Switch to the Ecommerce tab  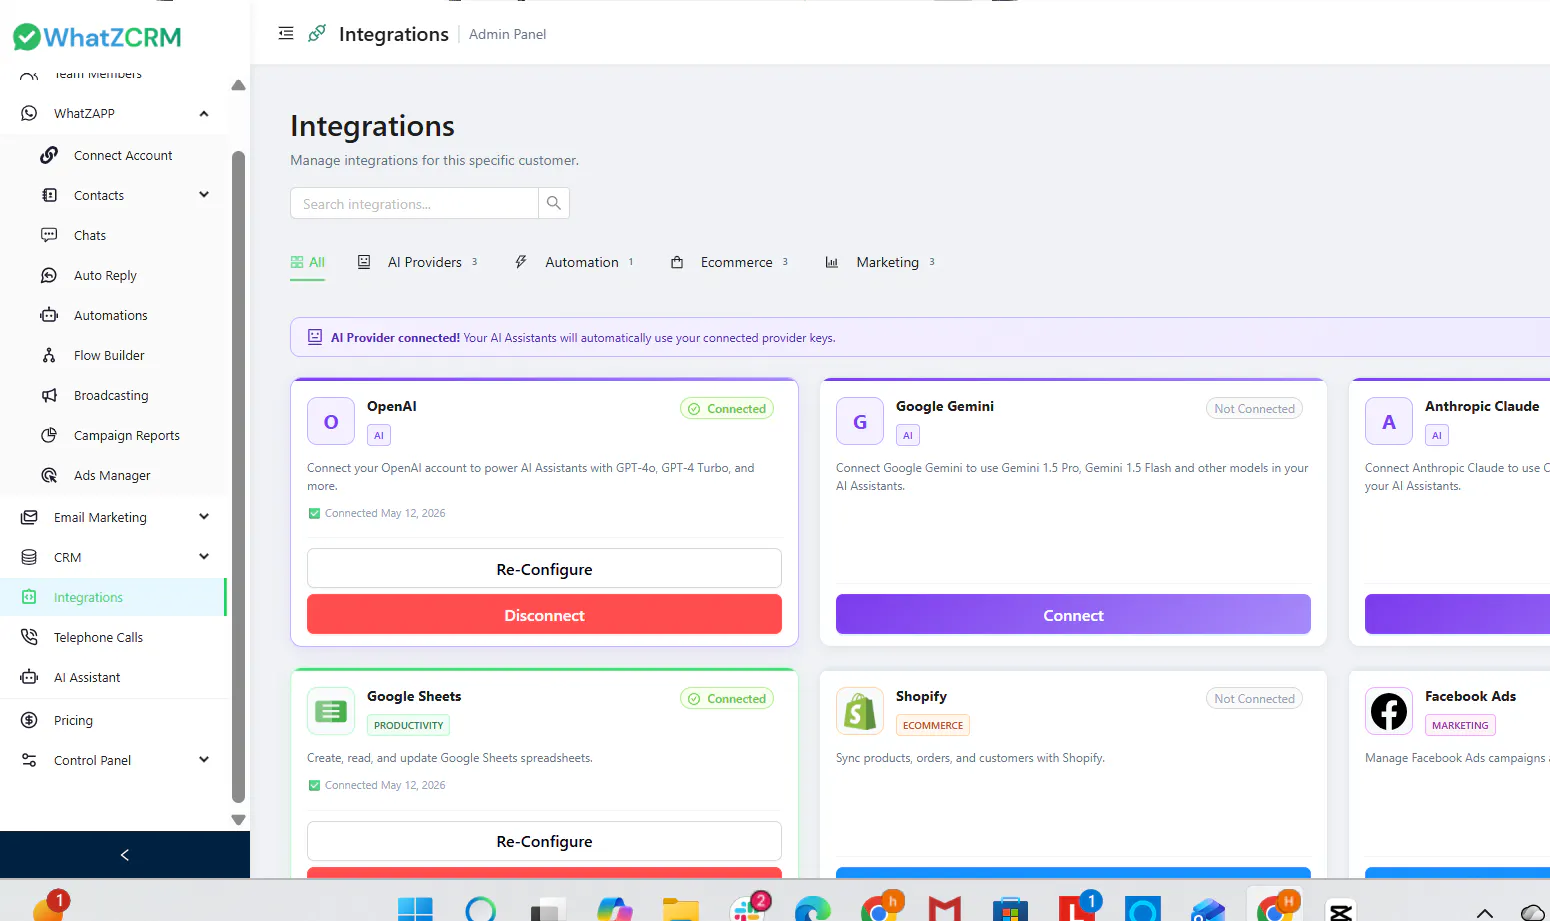coord(730,262)
